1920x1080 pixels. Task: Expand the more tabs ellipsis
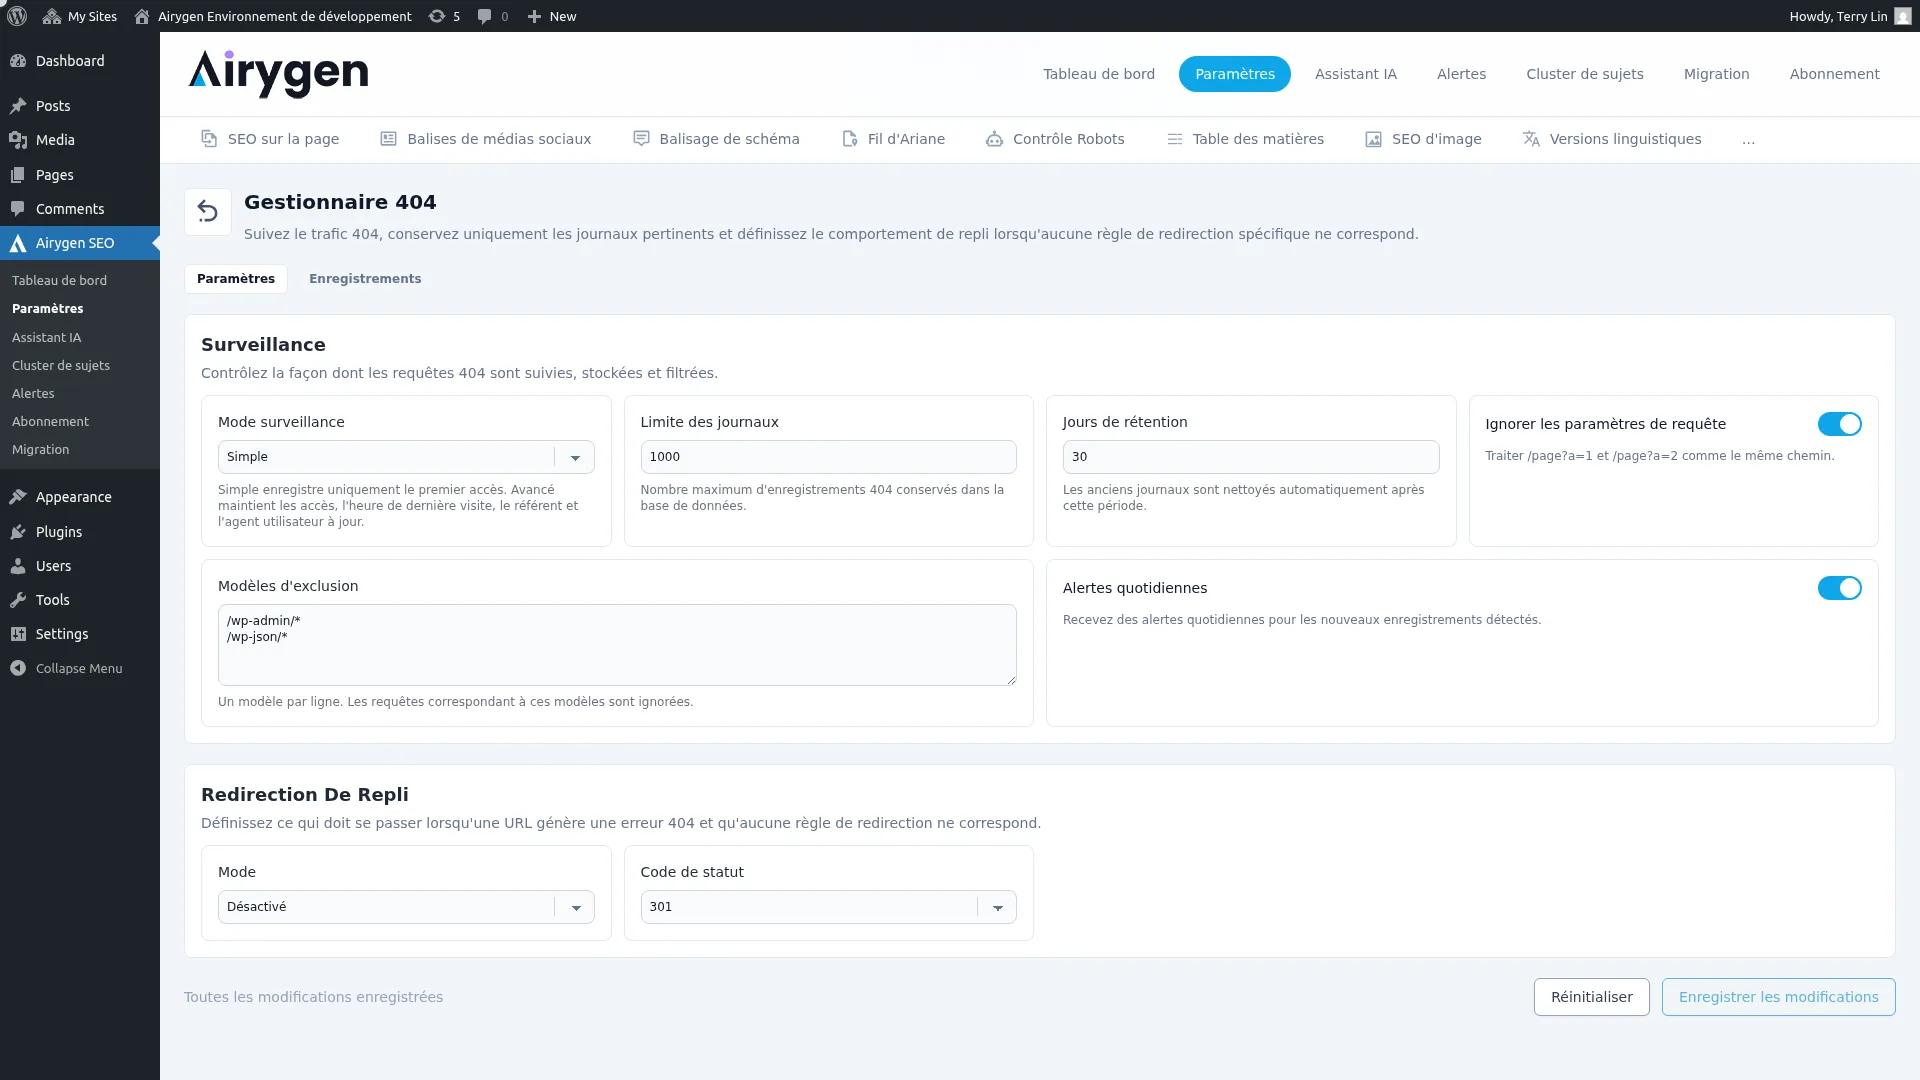click(x=1748, y=140)
